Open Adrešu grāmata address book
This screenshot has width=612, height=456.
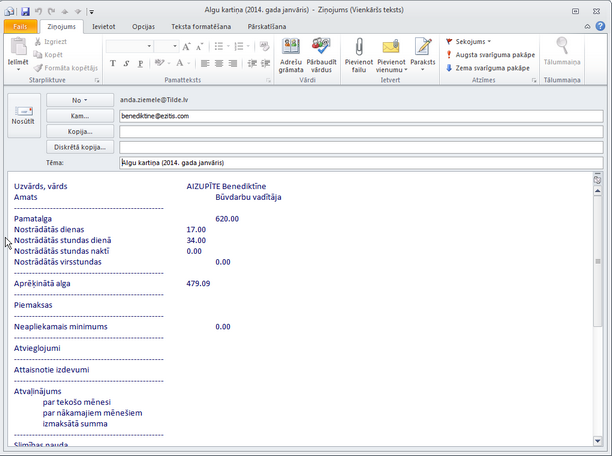(291, 55)
